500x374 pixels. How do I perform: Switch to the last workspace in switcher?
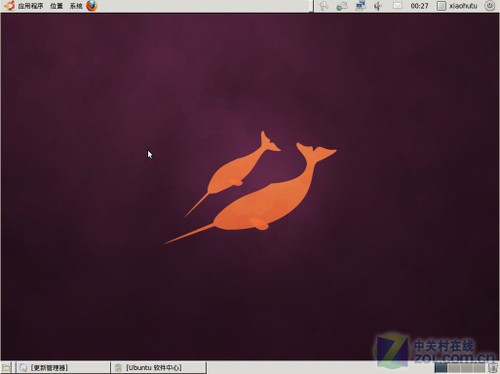[479, 368]
